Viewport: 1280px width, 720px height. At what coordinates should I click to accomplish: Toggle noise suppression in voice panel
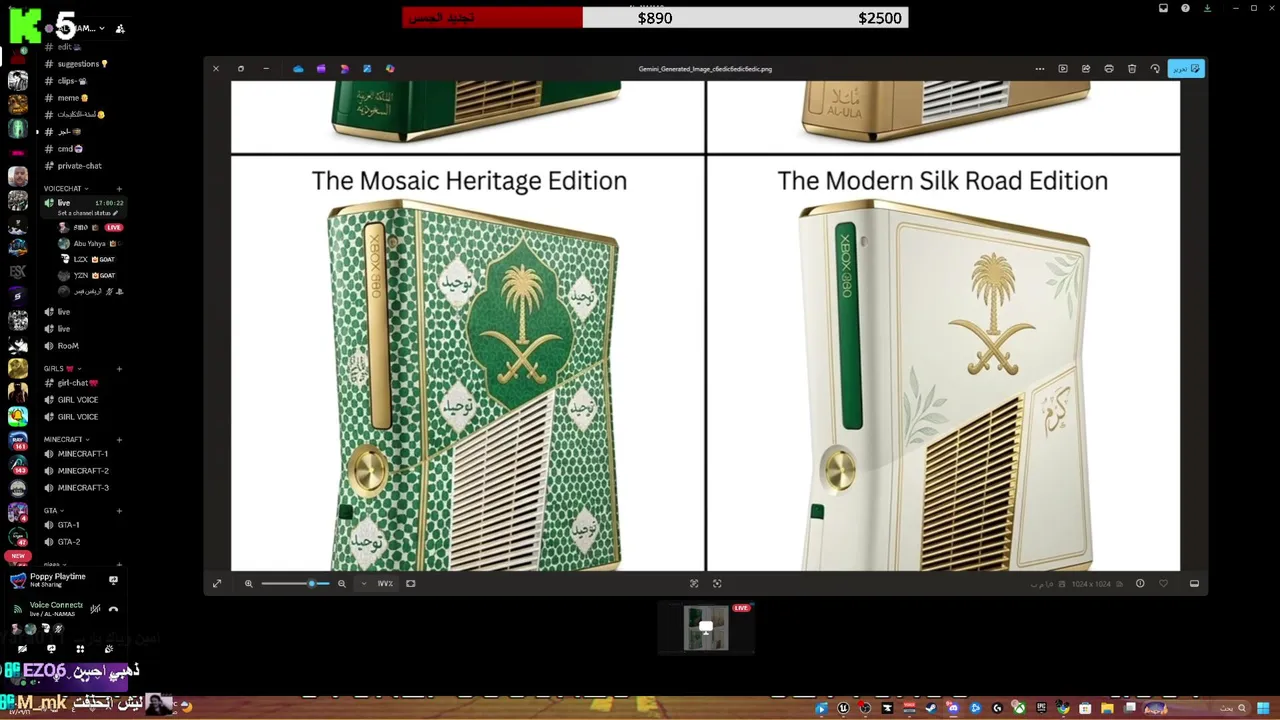tap(95, 609)
